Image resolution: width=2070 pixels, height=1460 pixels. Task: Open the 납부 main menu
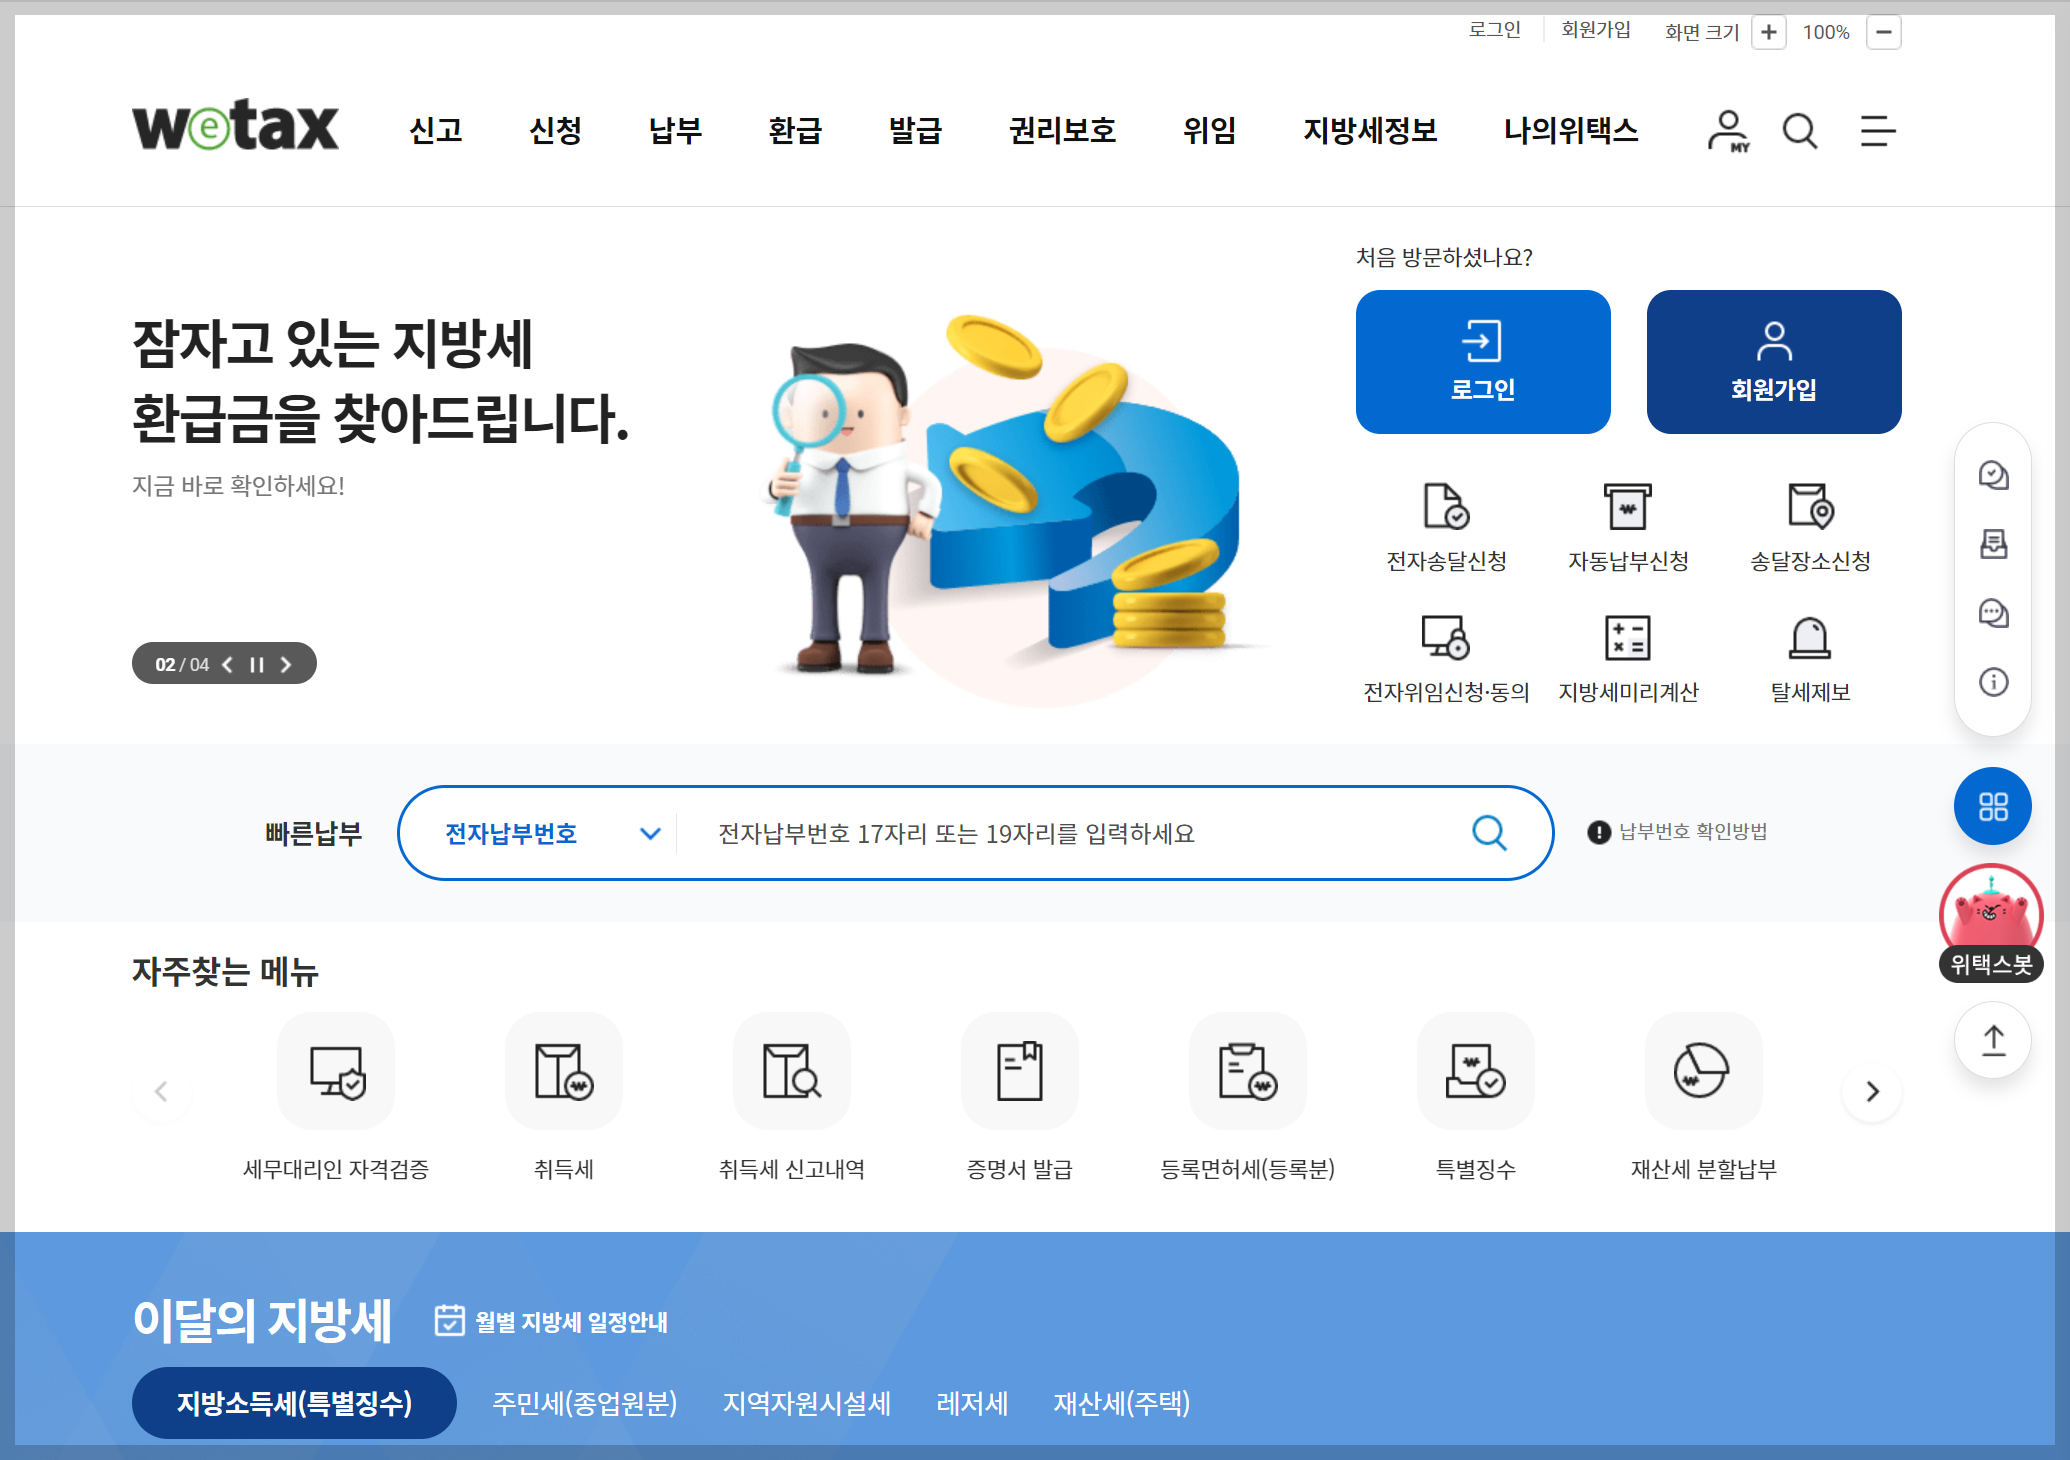click(x=675, y=131)
